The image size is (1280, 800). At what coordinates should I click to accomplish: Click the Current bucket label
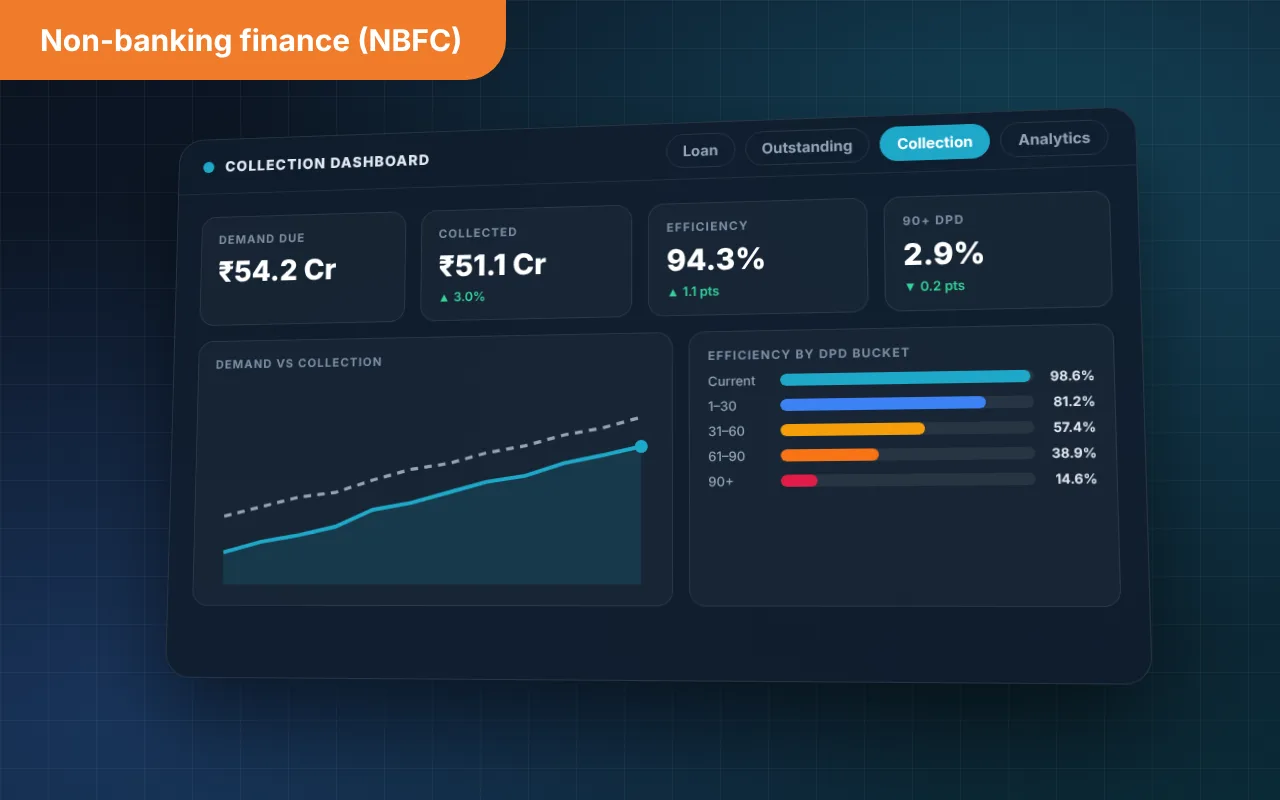click(732, 381)
